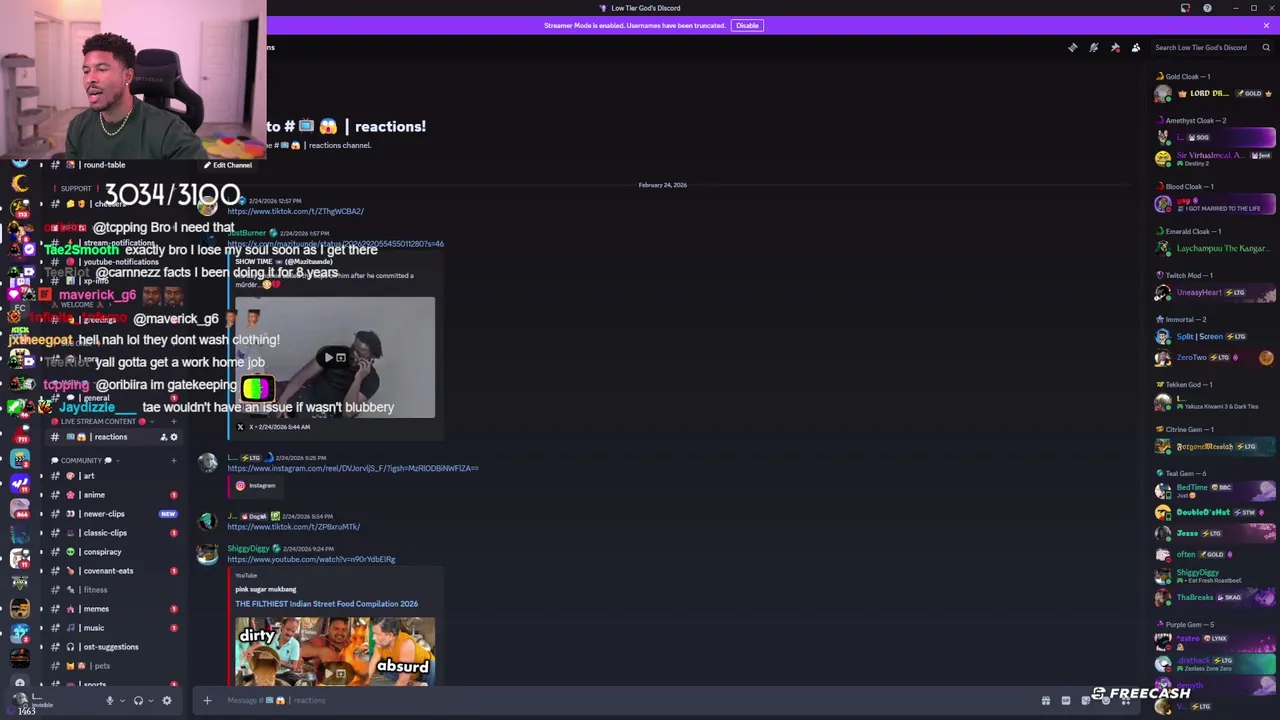Open ShiggyDiggy's username in chat

248,548
